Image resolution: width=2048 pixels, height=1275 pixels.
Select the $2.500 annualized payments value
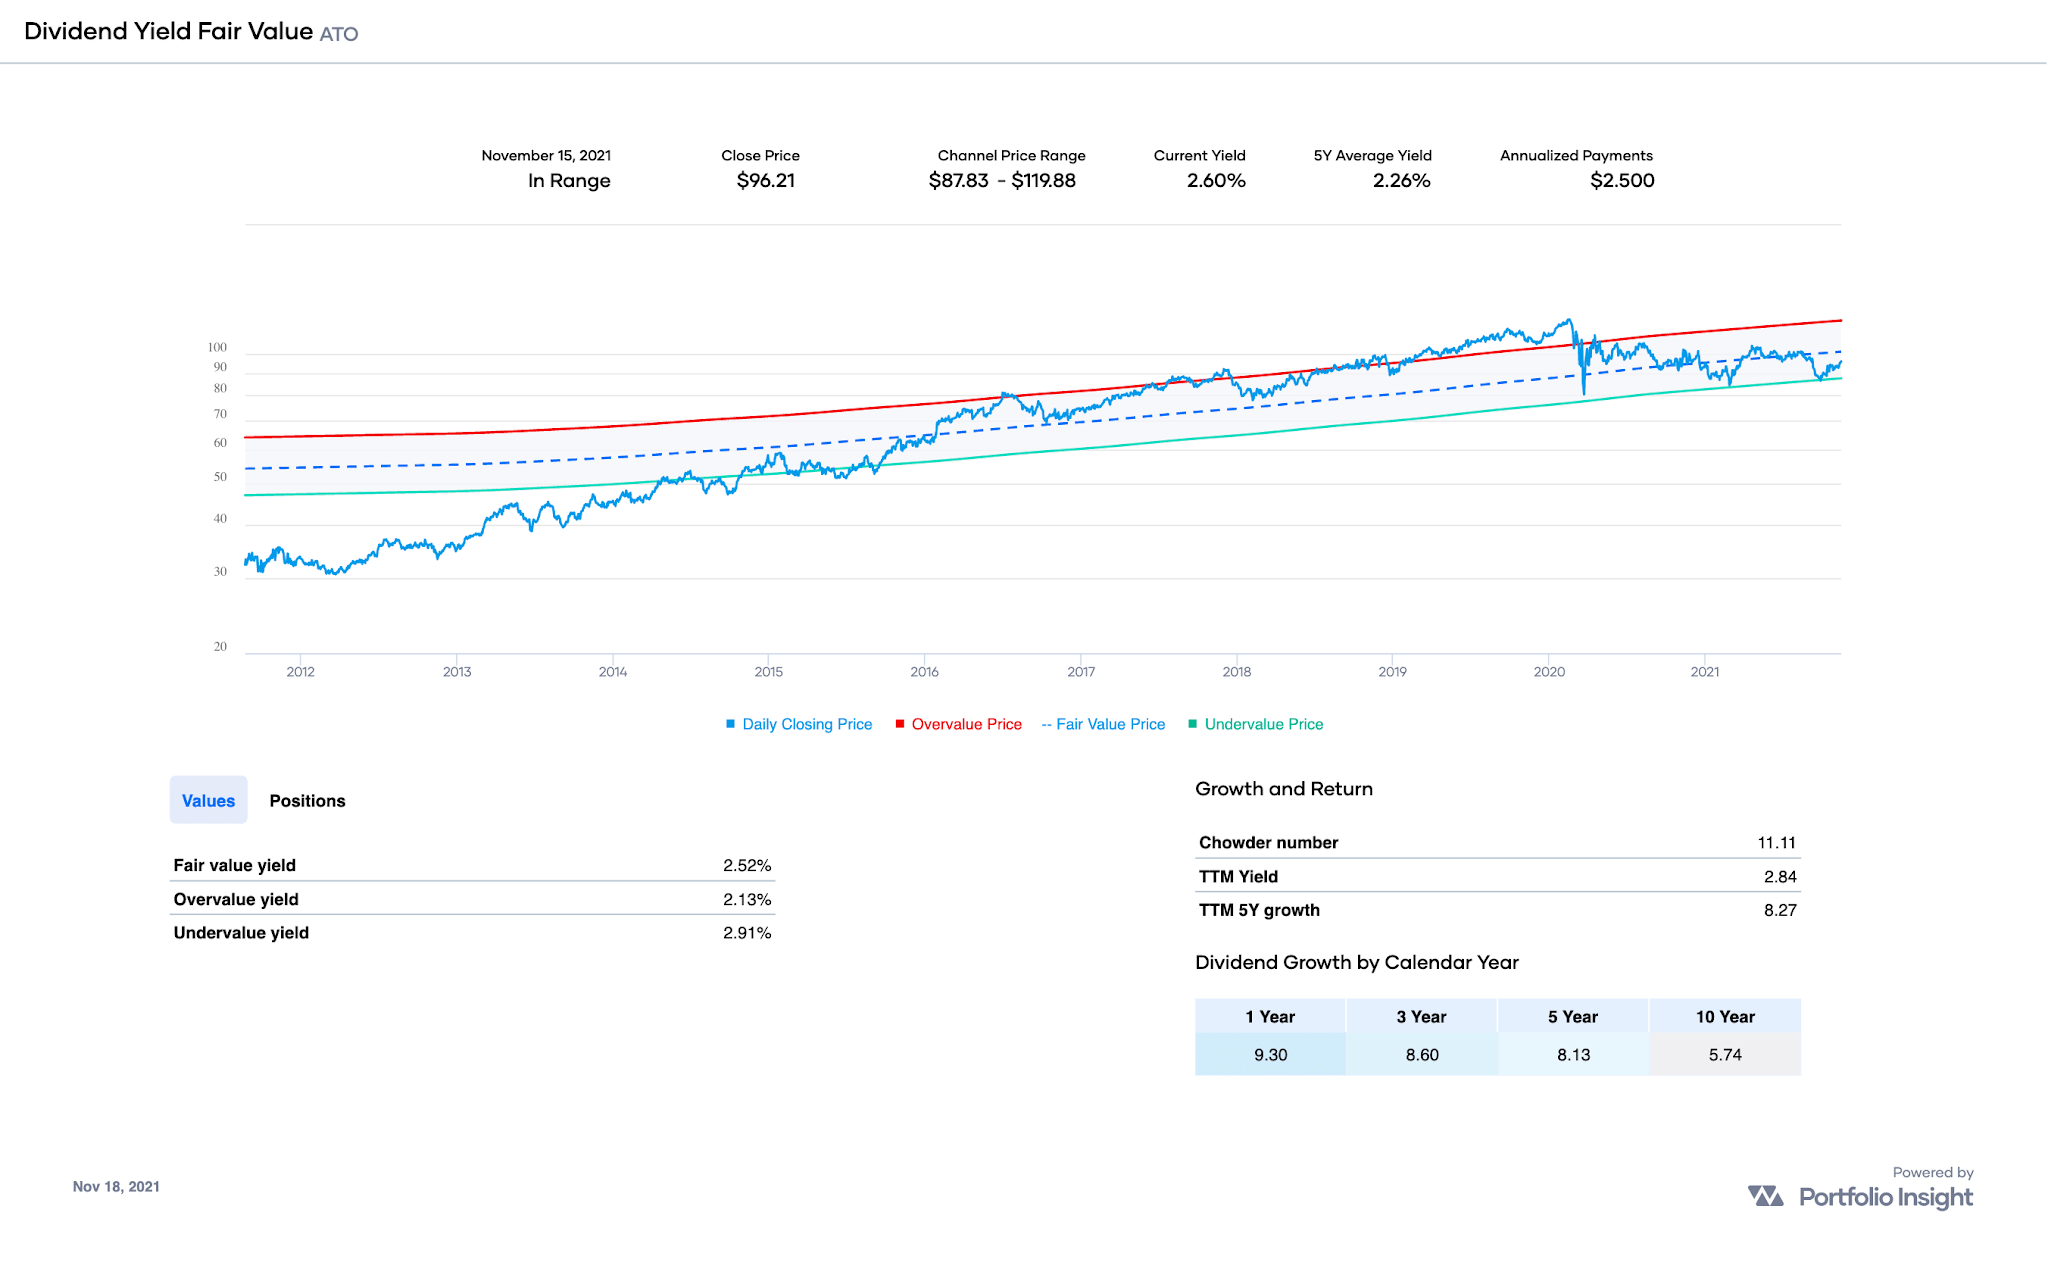coord(1622,180)
